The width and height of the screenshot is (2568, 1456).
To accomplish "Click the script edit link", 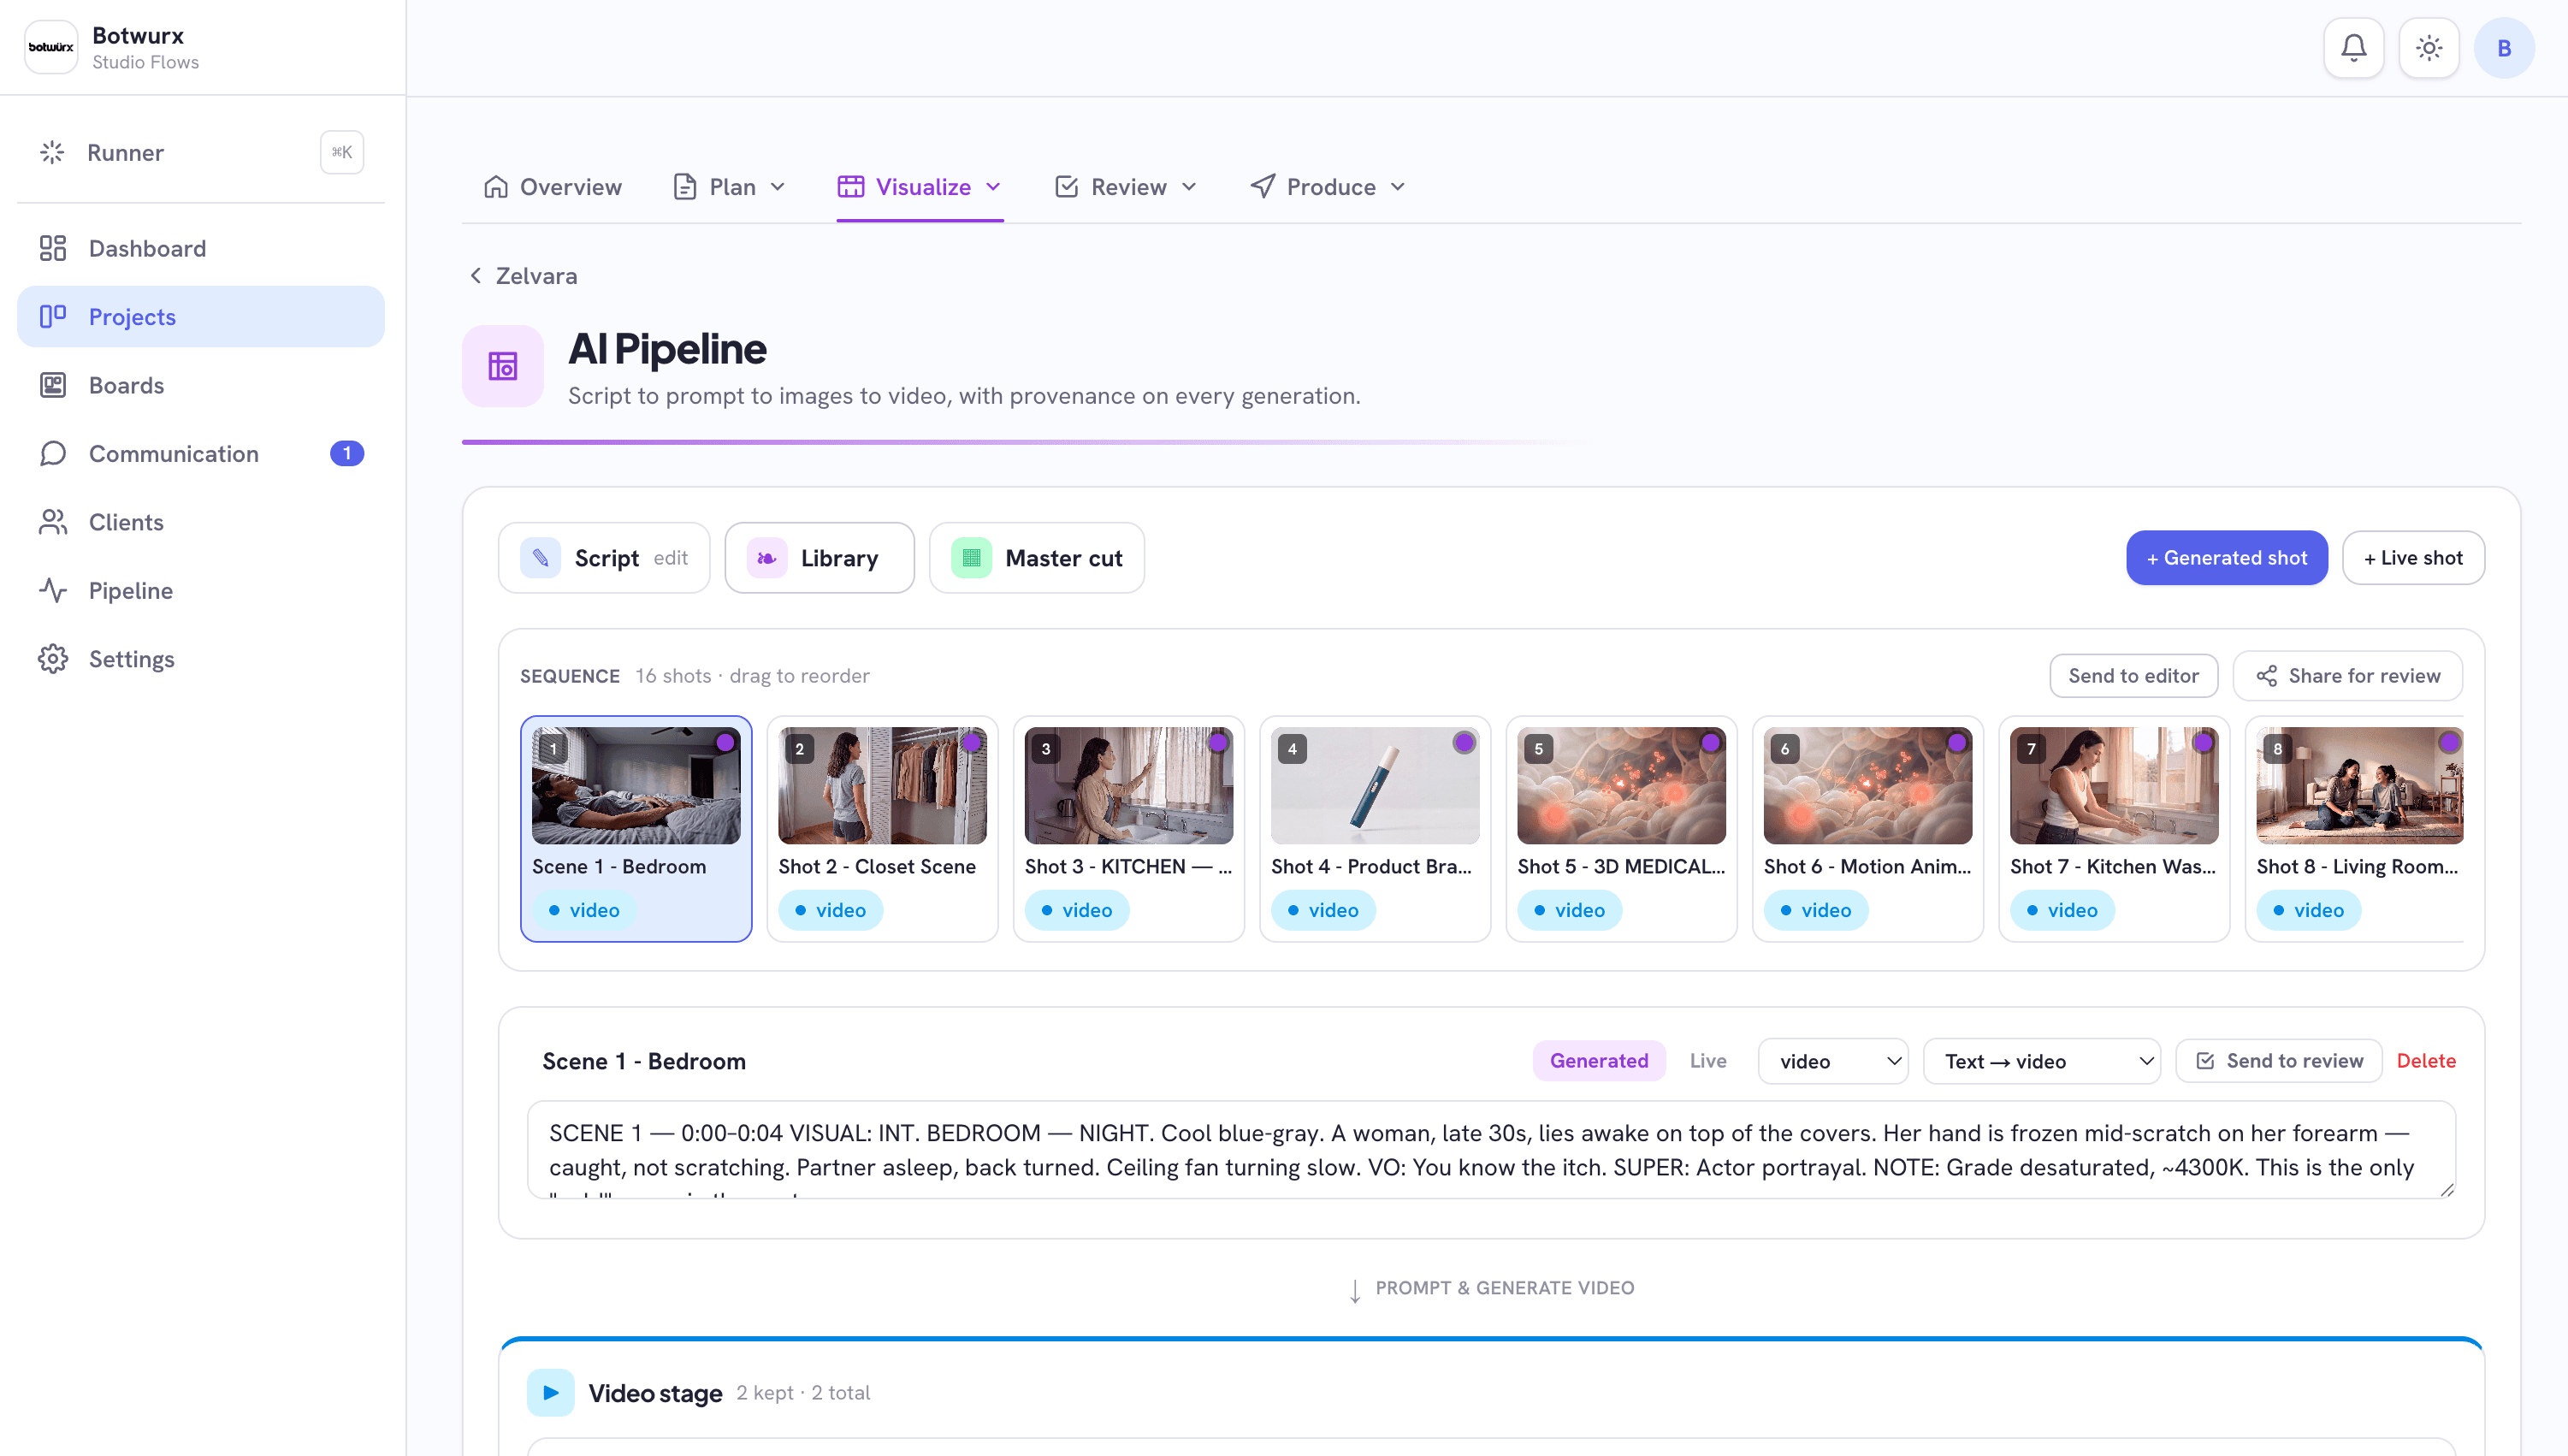I will [x=670, y=558].
